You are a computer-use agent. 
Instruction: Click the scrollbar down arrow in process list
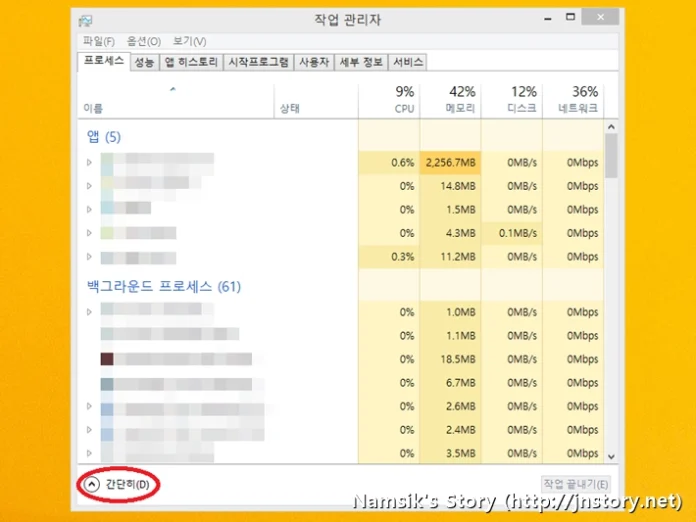tap(610, 456)
